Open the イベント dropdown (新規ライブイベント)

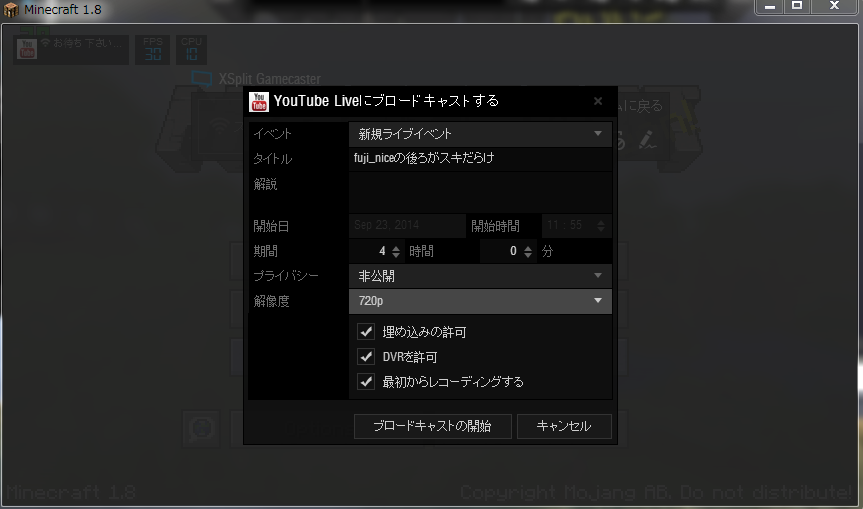tap(480, 134)
